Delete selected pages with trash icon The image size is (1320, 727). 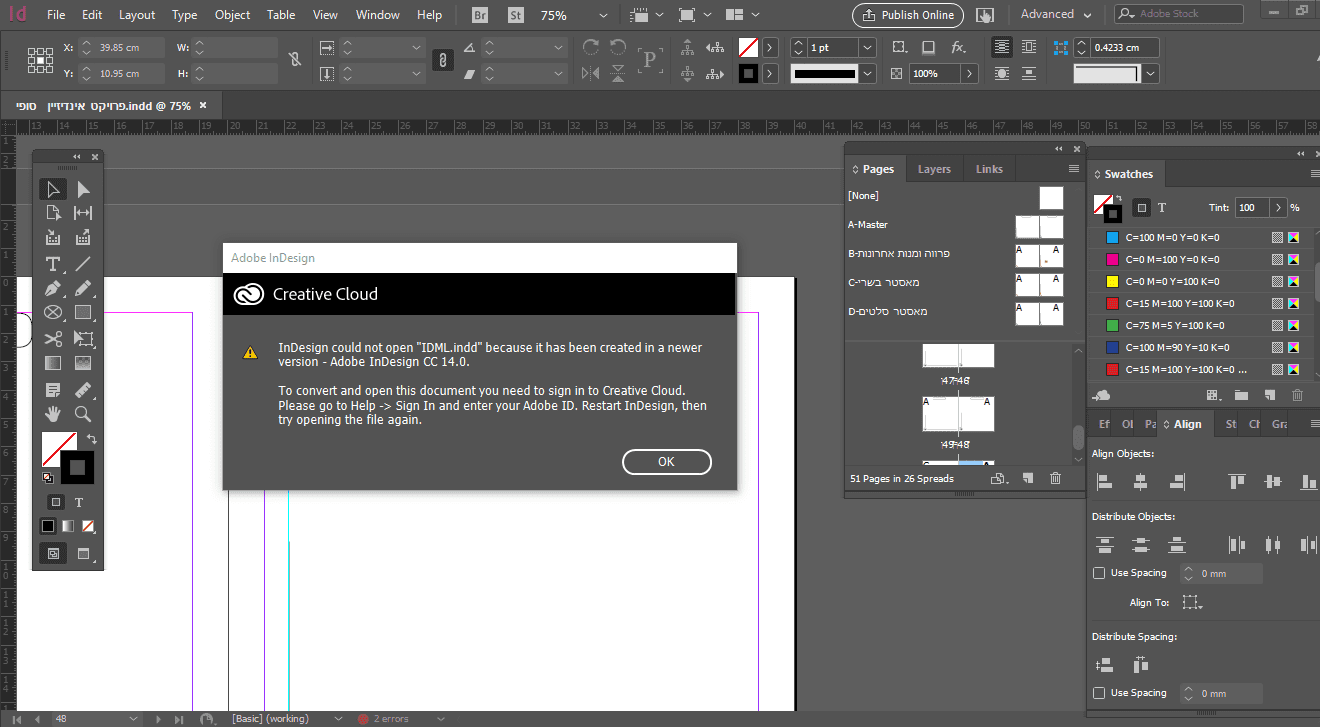1055,479
